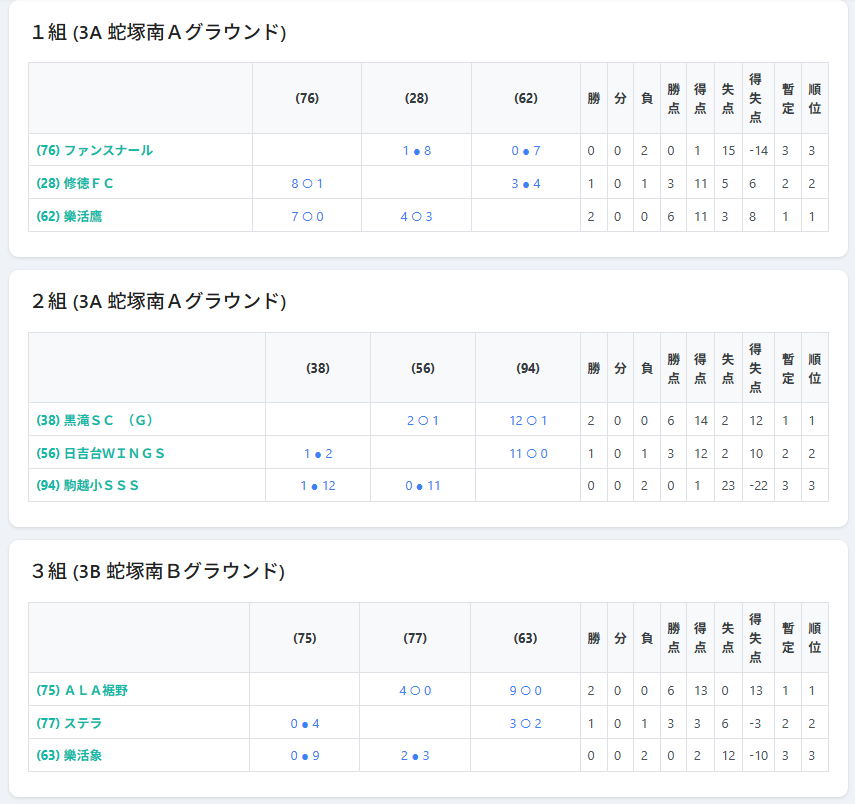The height and width of the screenshot is (804, 855).
Task: Open the 0 ● 11 score in 駒越小SSS row
Action: [x=423, y=486]
